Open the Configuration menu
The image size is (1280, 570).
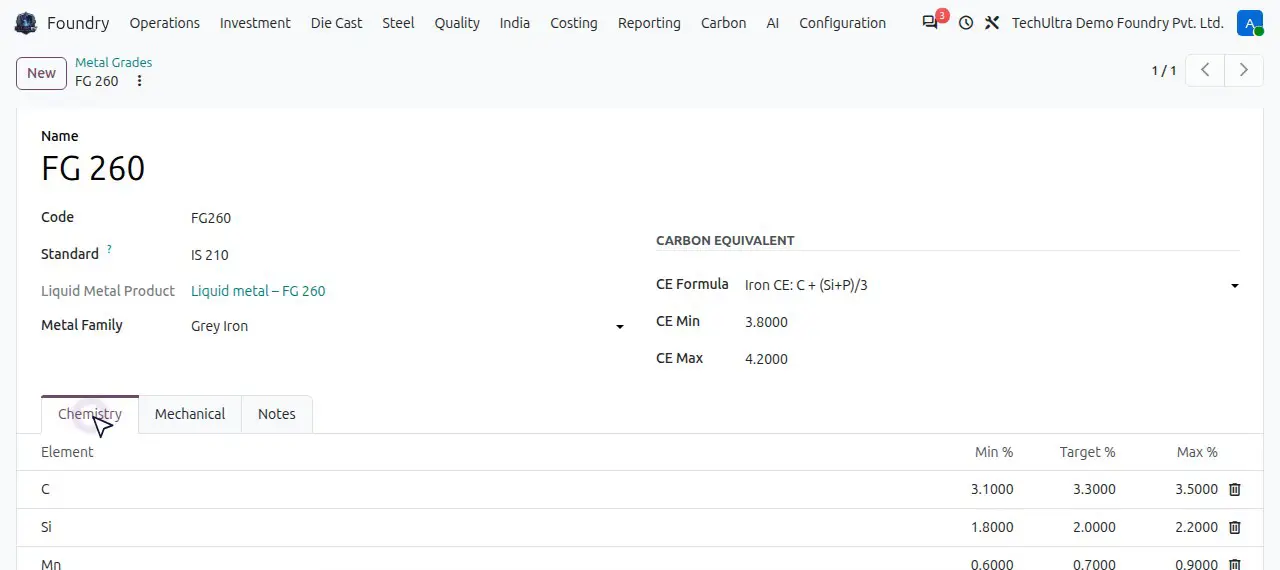pos(843,23)
